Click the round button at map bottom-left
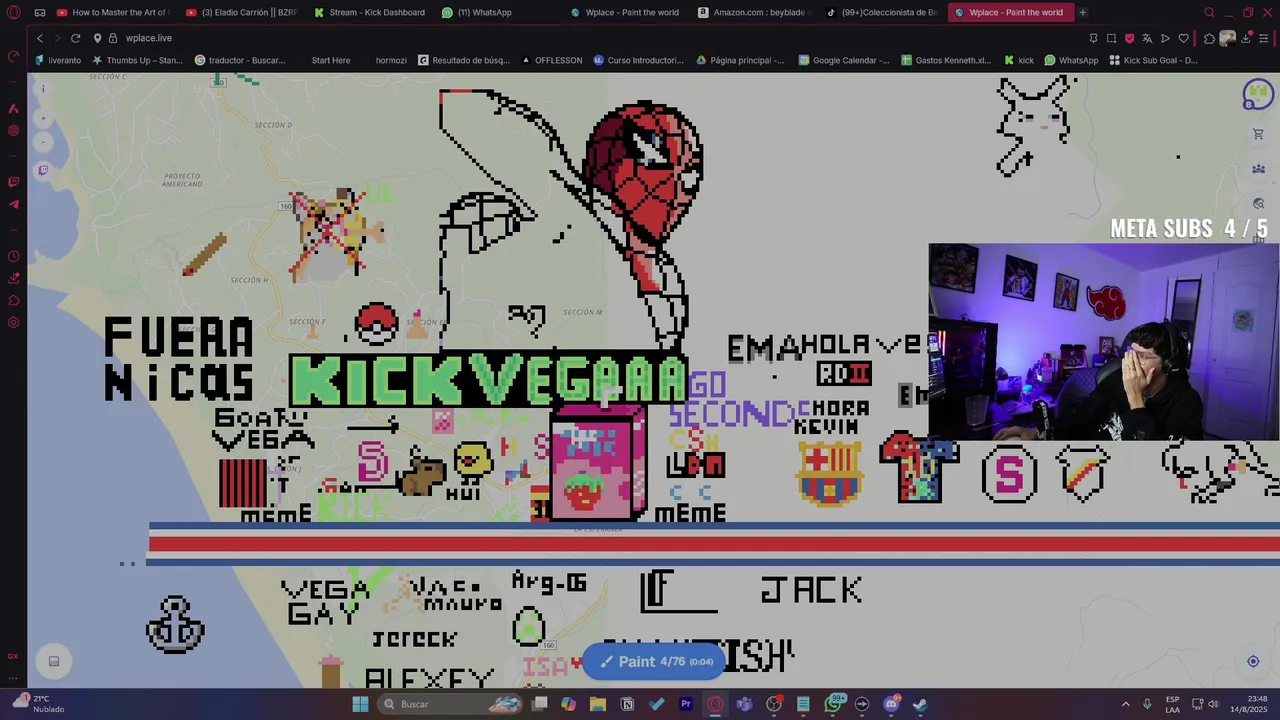Viewport: 1280px width, 720px height. 54,661
